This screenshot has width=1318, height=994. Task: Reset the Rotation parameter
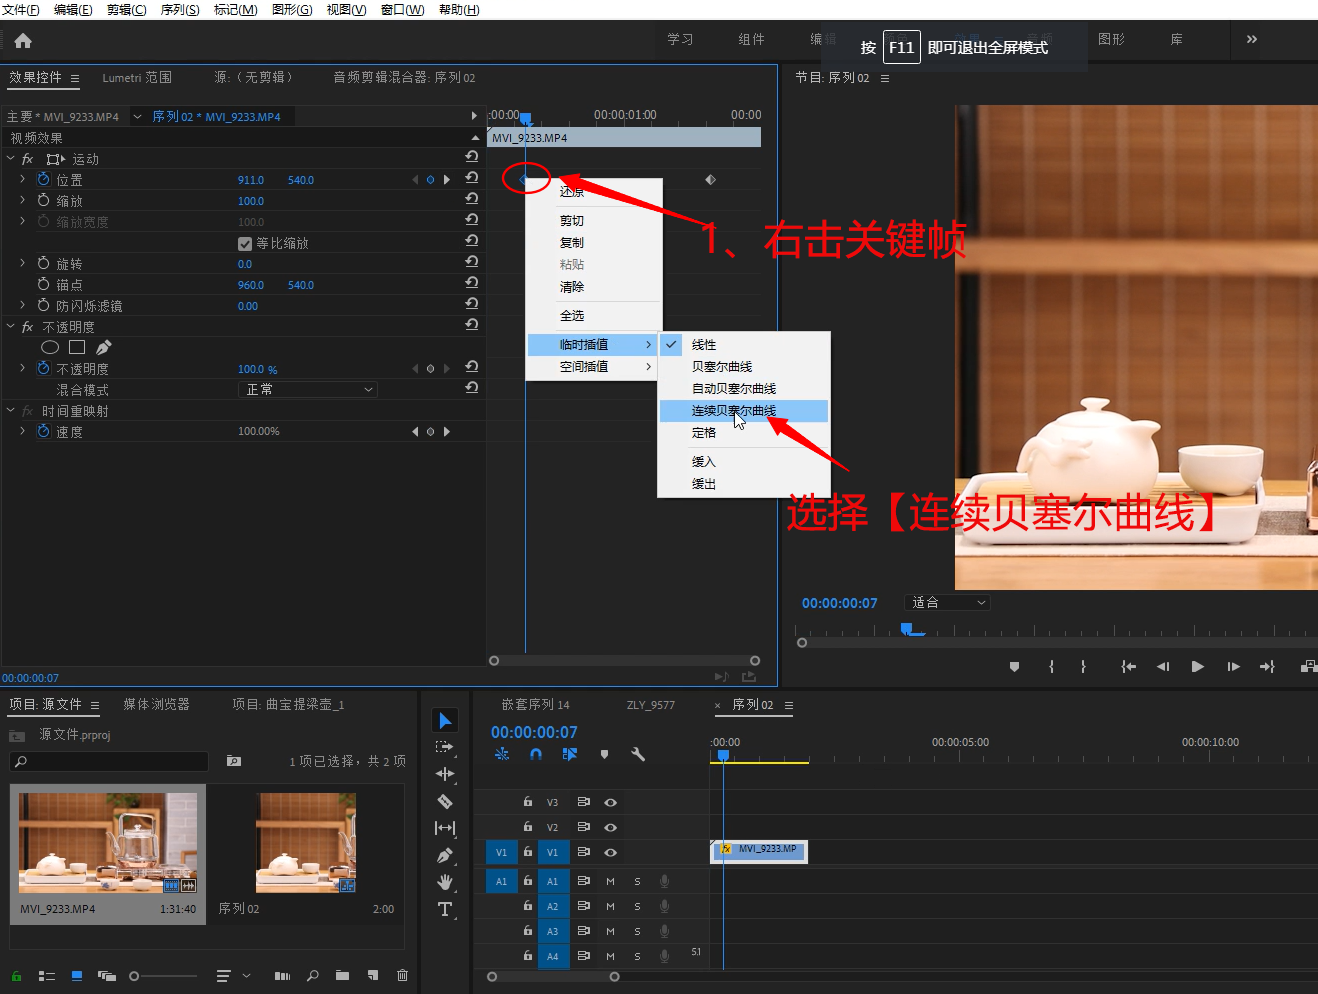[472, 262]
